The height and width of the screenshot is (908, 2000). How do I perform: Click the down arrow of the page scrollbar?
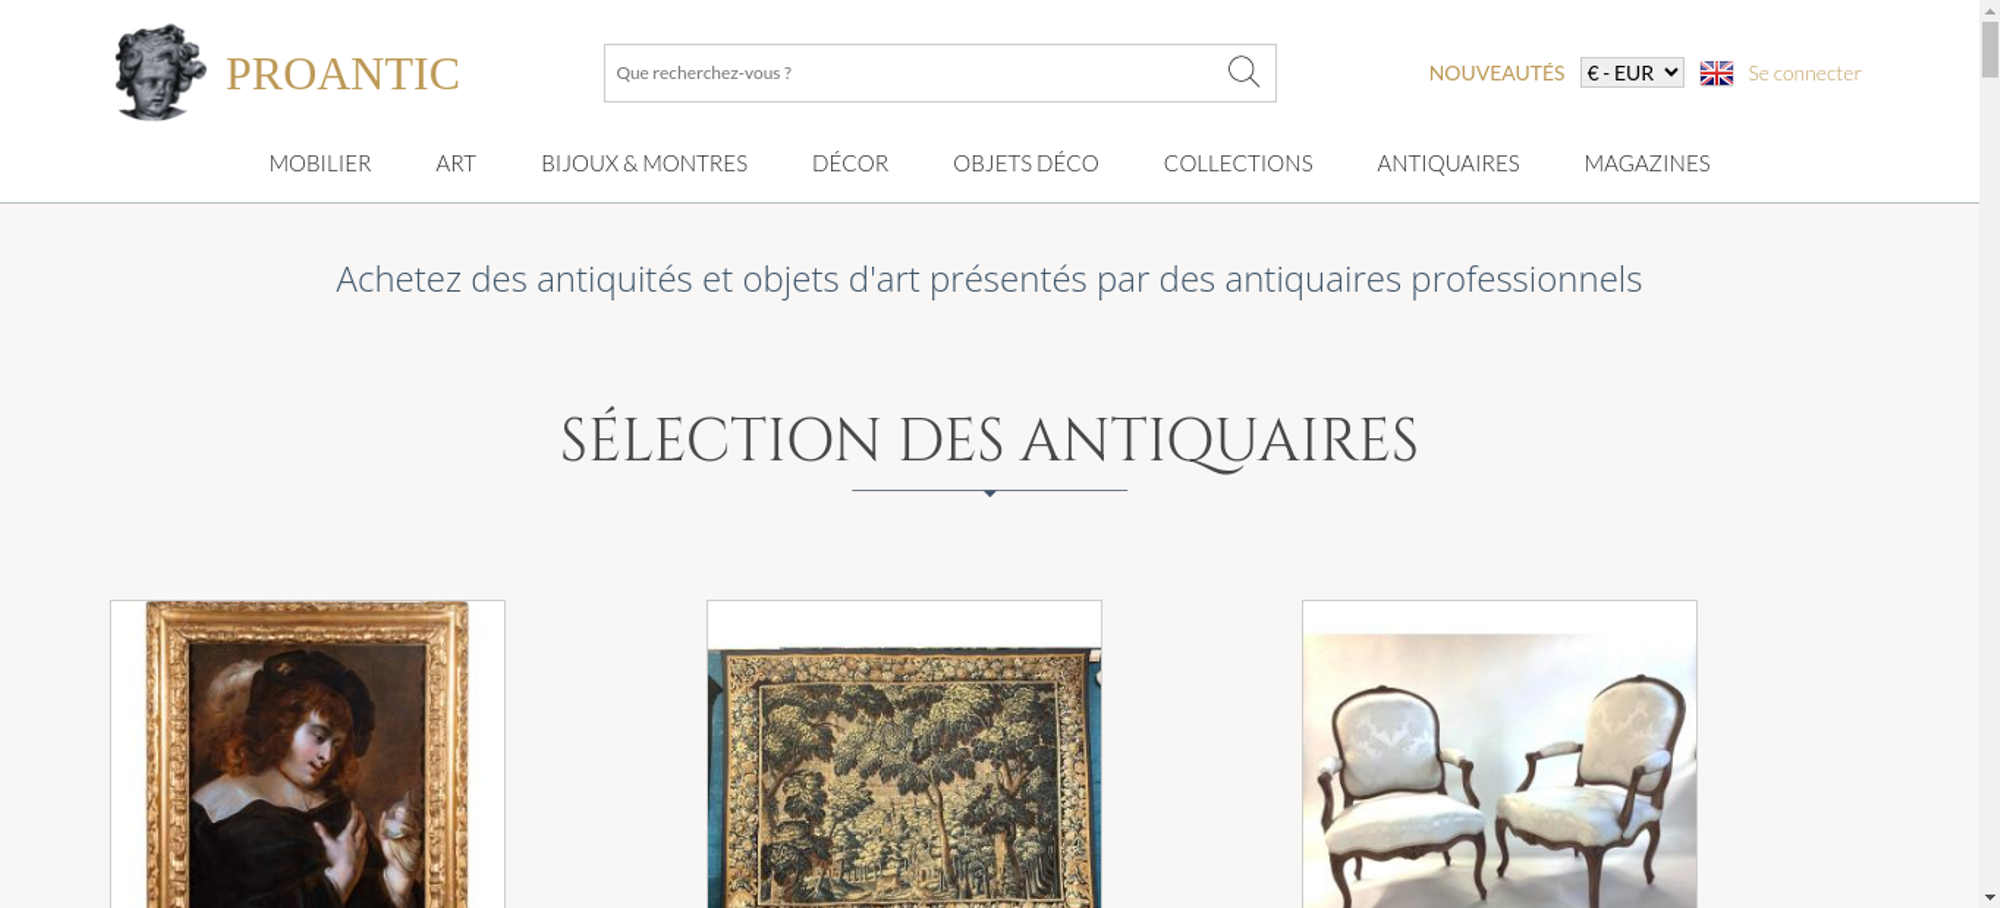[1990, 898]
